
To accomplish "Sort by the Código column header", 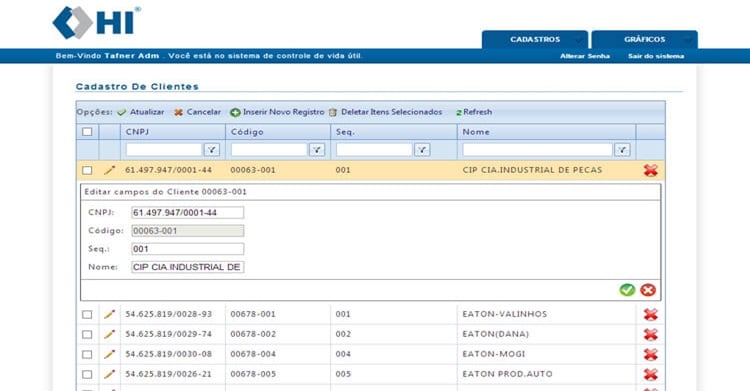I will [247, 132].
